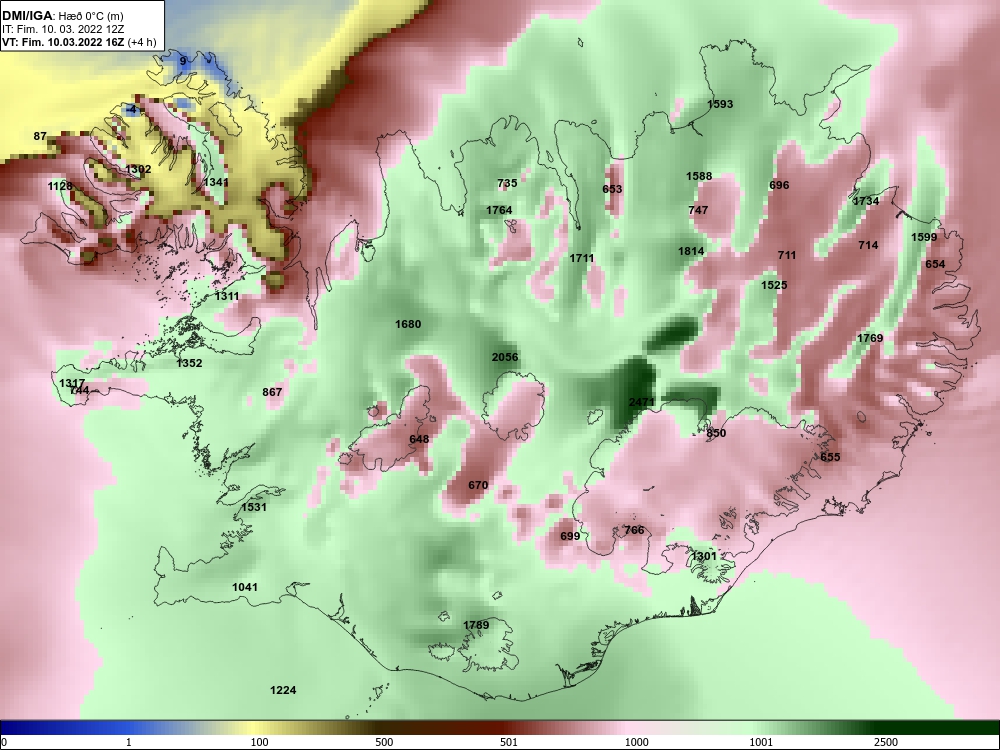Viewport: 1000px width, 750px height.
Task: Select the 1041 height label
Action: pyautogui.click(x=245, y=587)
